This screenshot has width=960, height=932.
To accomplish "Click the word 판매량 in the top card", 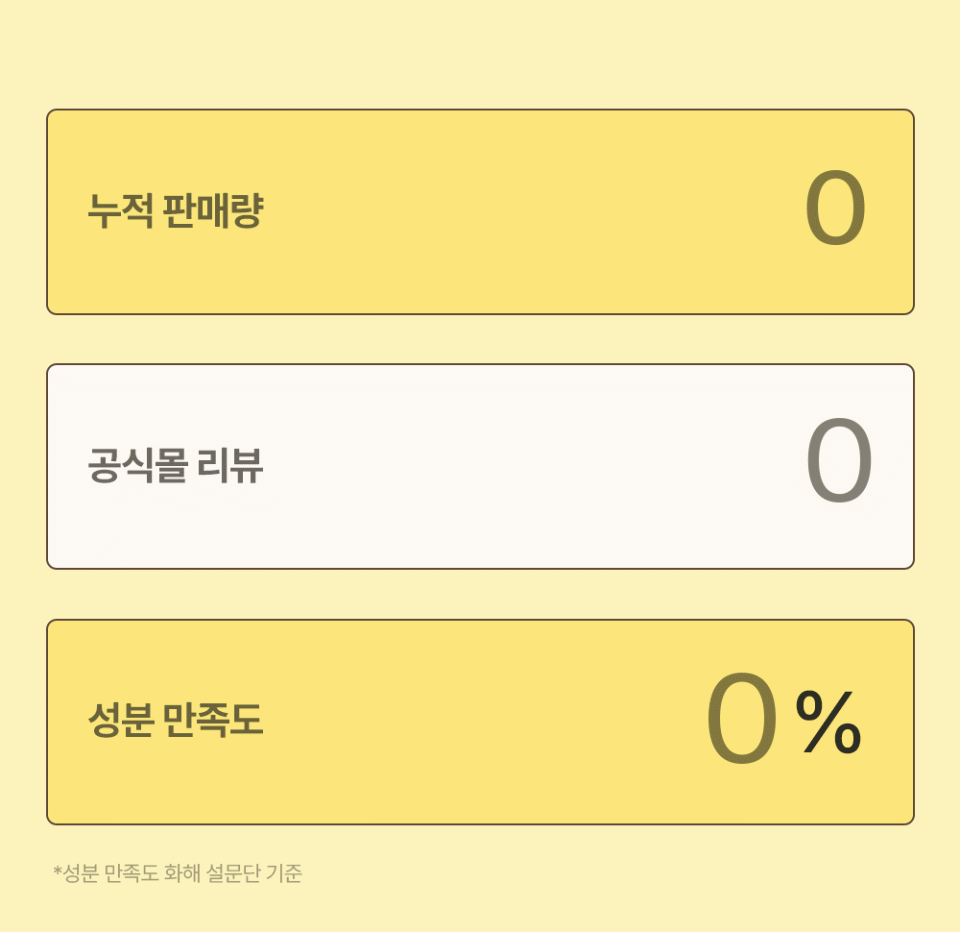I will [212, 212].
